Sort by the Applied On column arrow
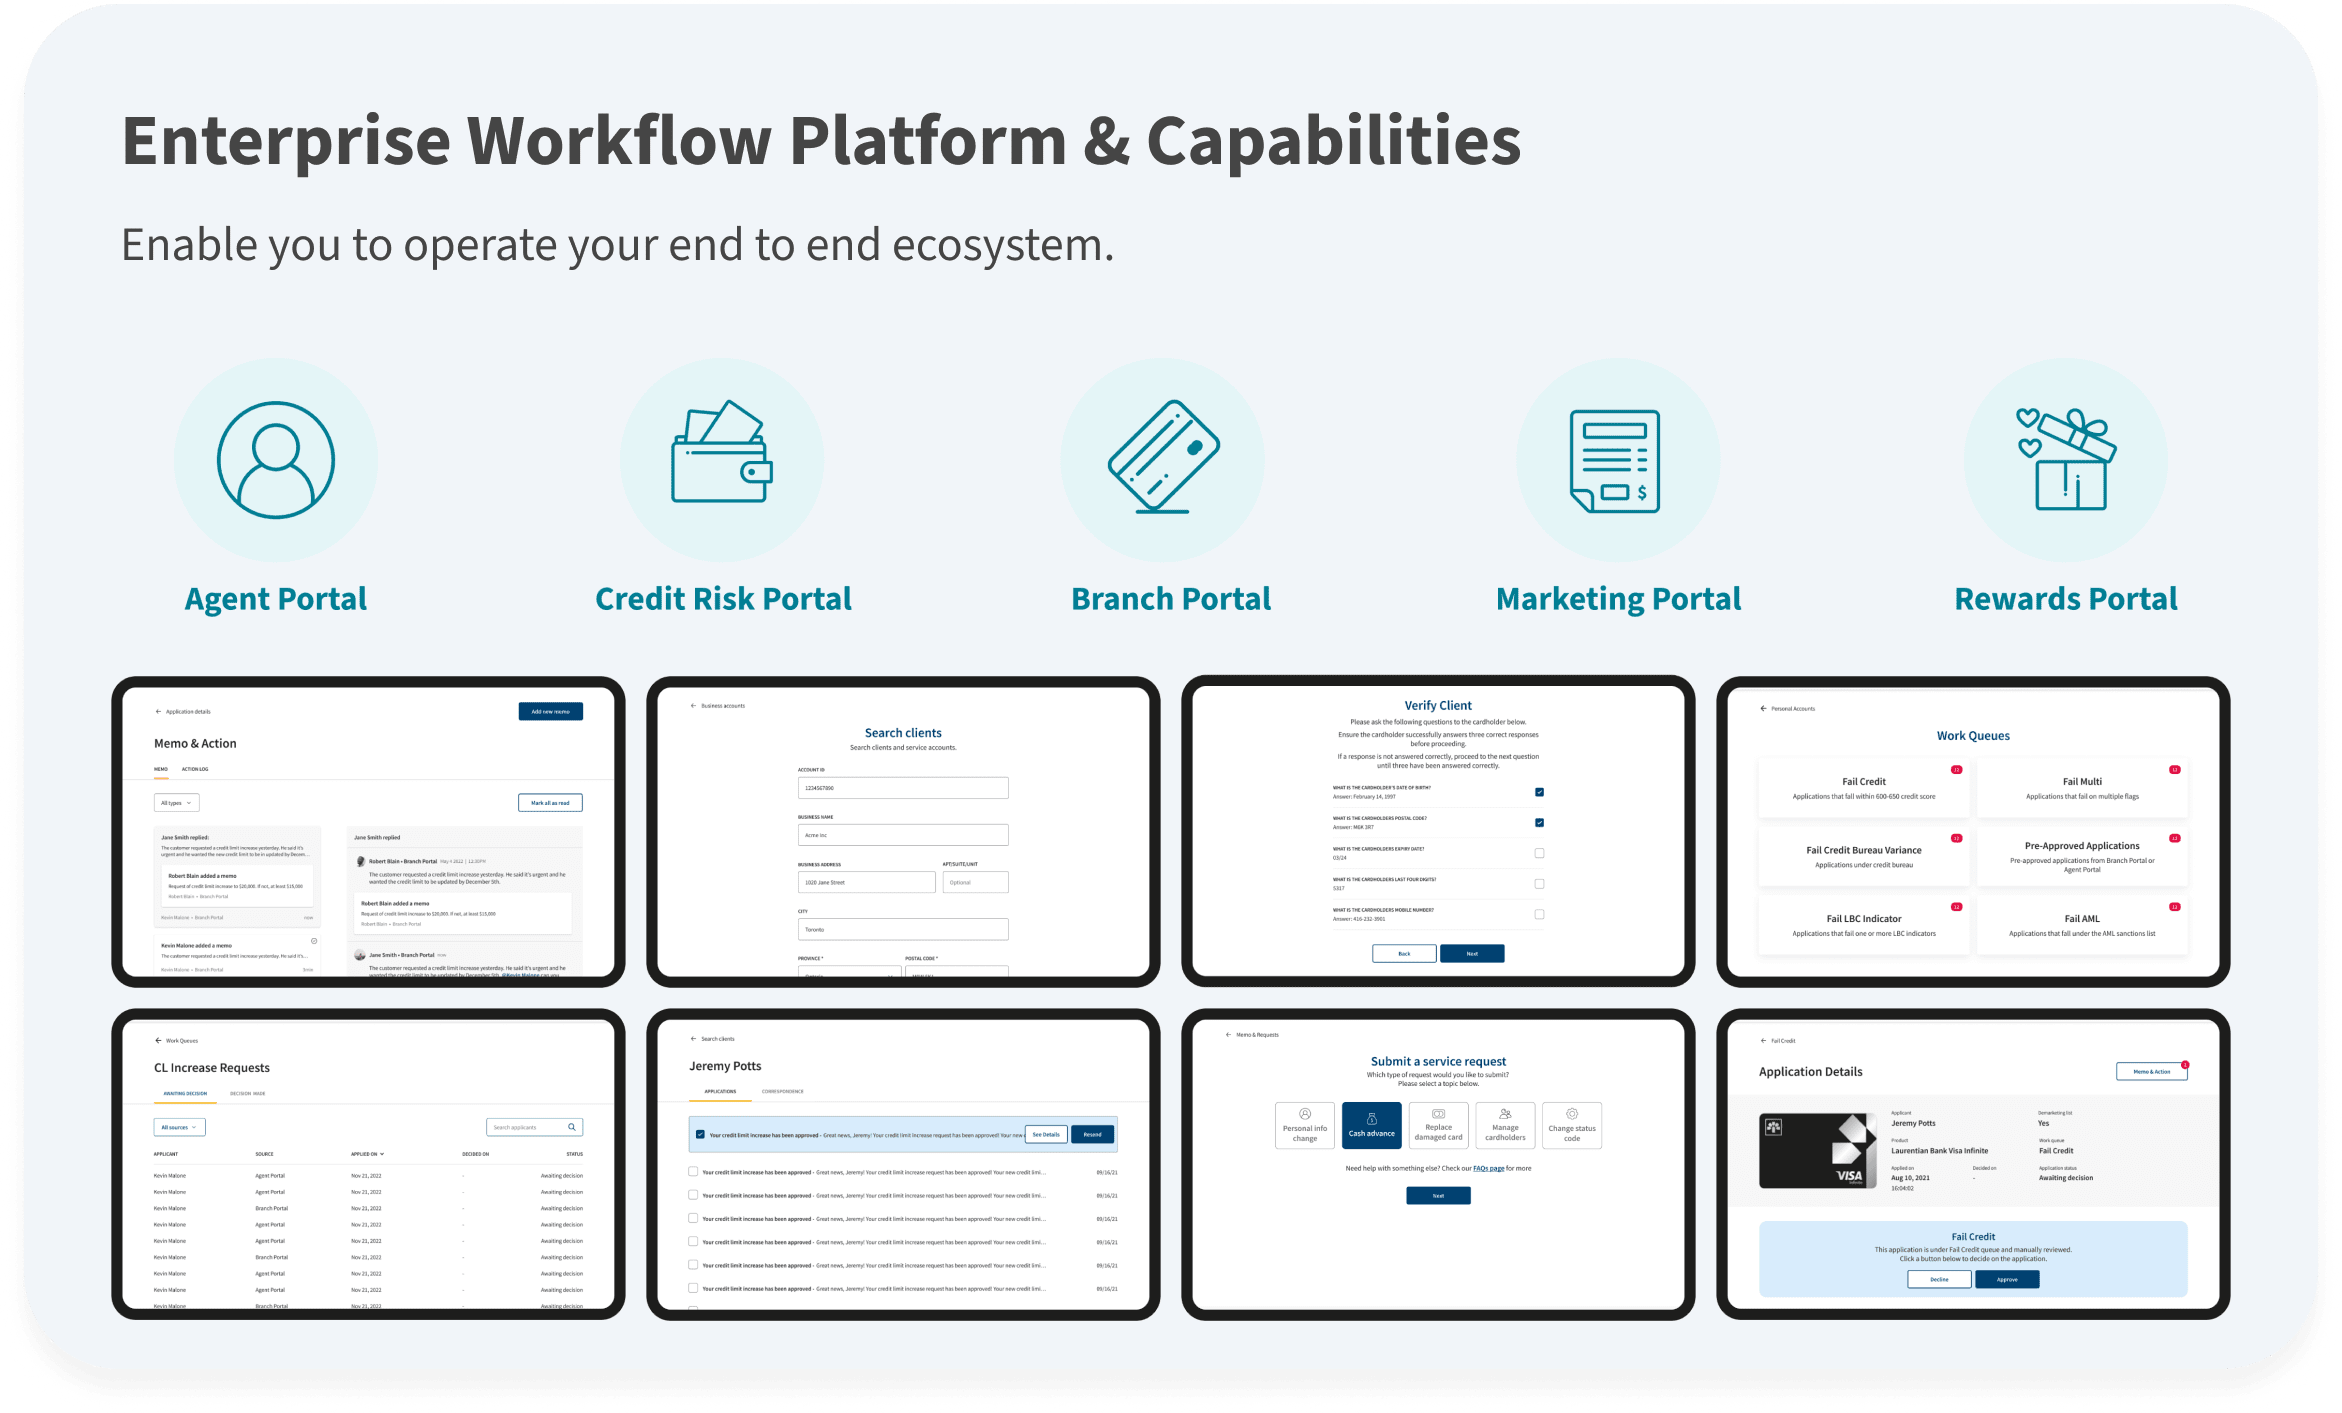This screenshot has width=2342, height=1413. click(x=382, y=1154)
